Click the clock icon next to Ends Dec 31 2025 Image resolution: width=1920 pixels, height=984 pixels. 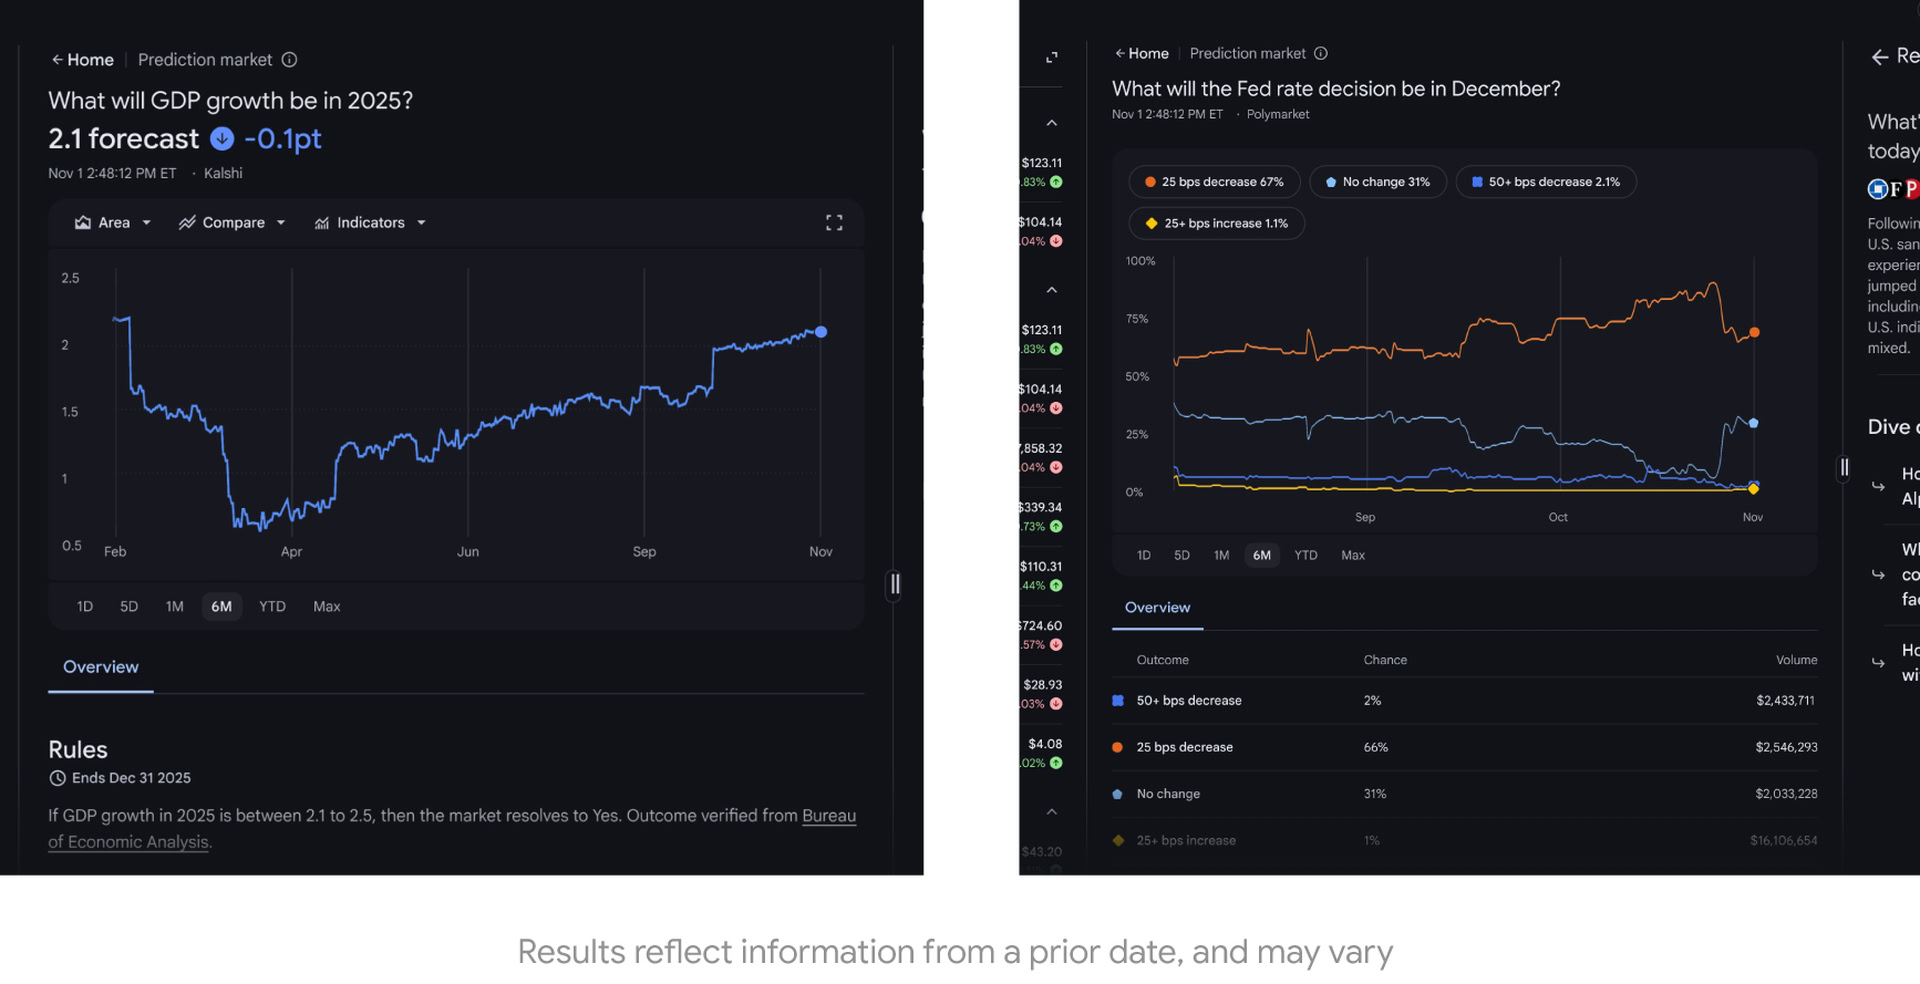click(x=58, y=777)
